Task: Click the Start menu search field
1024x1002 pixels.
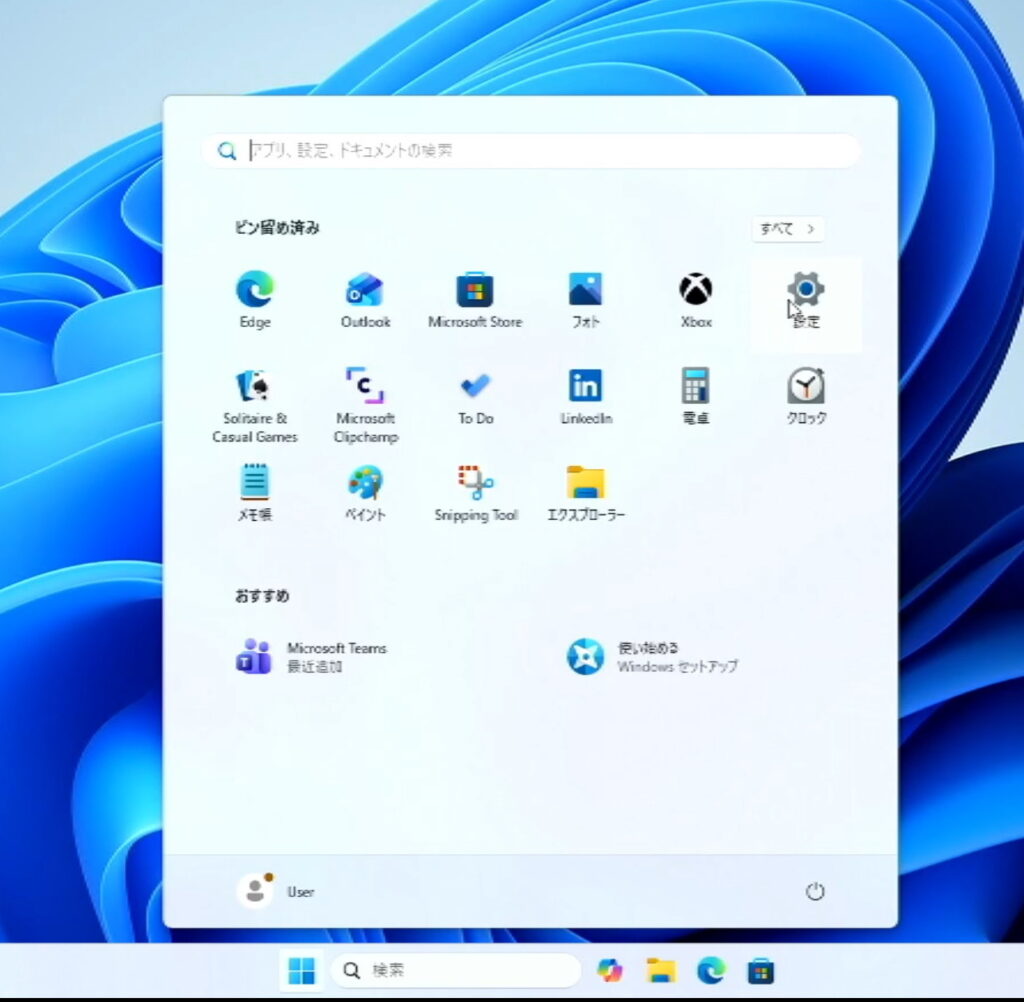Action: coord(530,151)
